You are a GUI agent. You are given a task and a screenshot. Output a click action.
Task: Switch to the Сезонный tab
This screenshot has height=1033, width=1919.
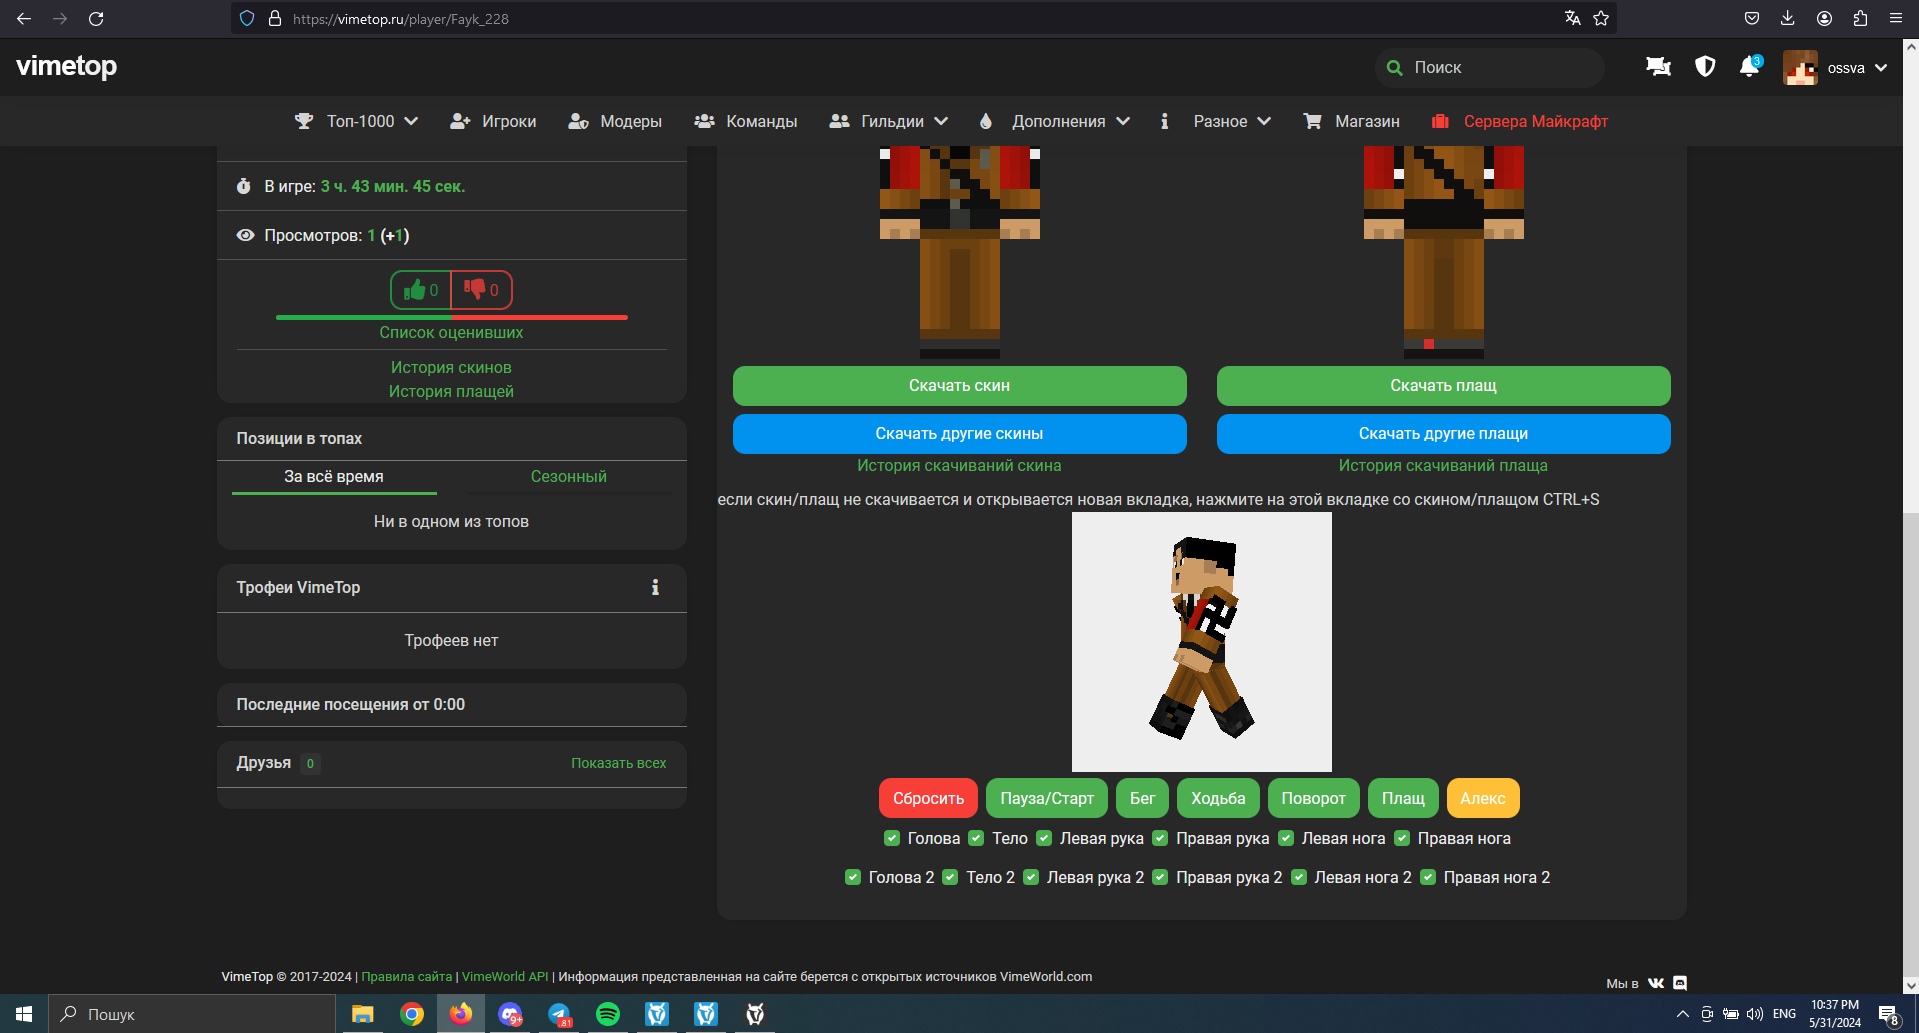[568, 477]
